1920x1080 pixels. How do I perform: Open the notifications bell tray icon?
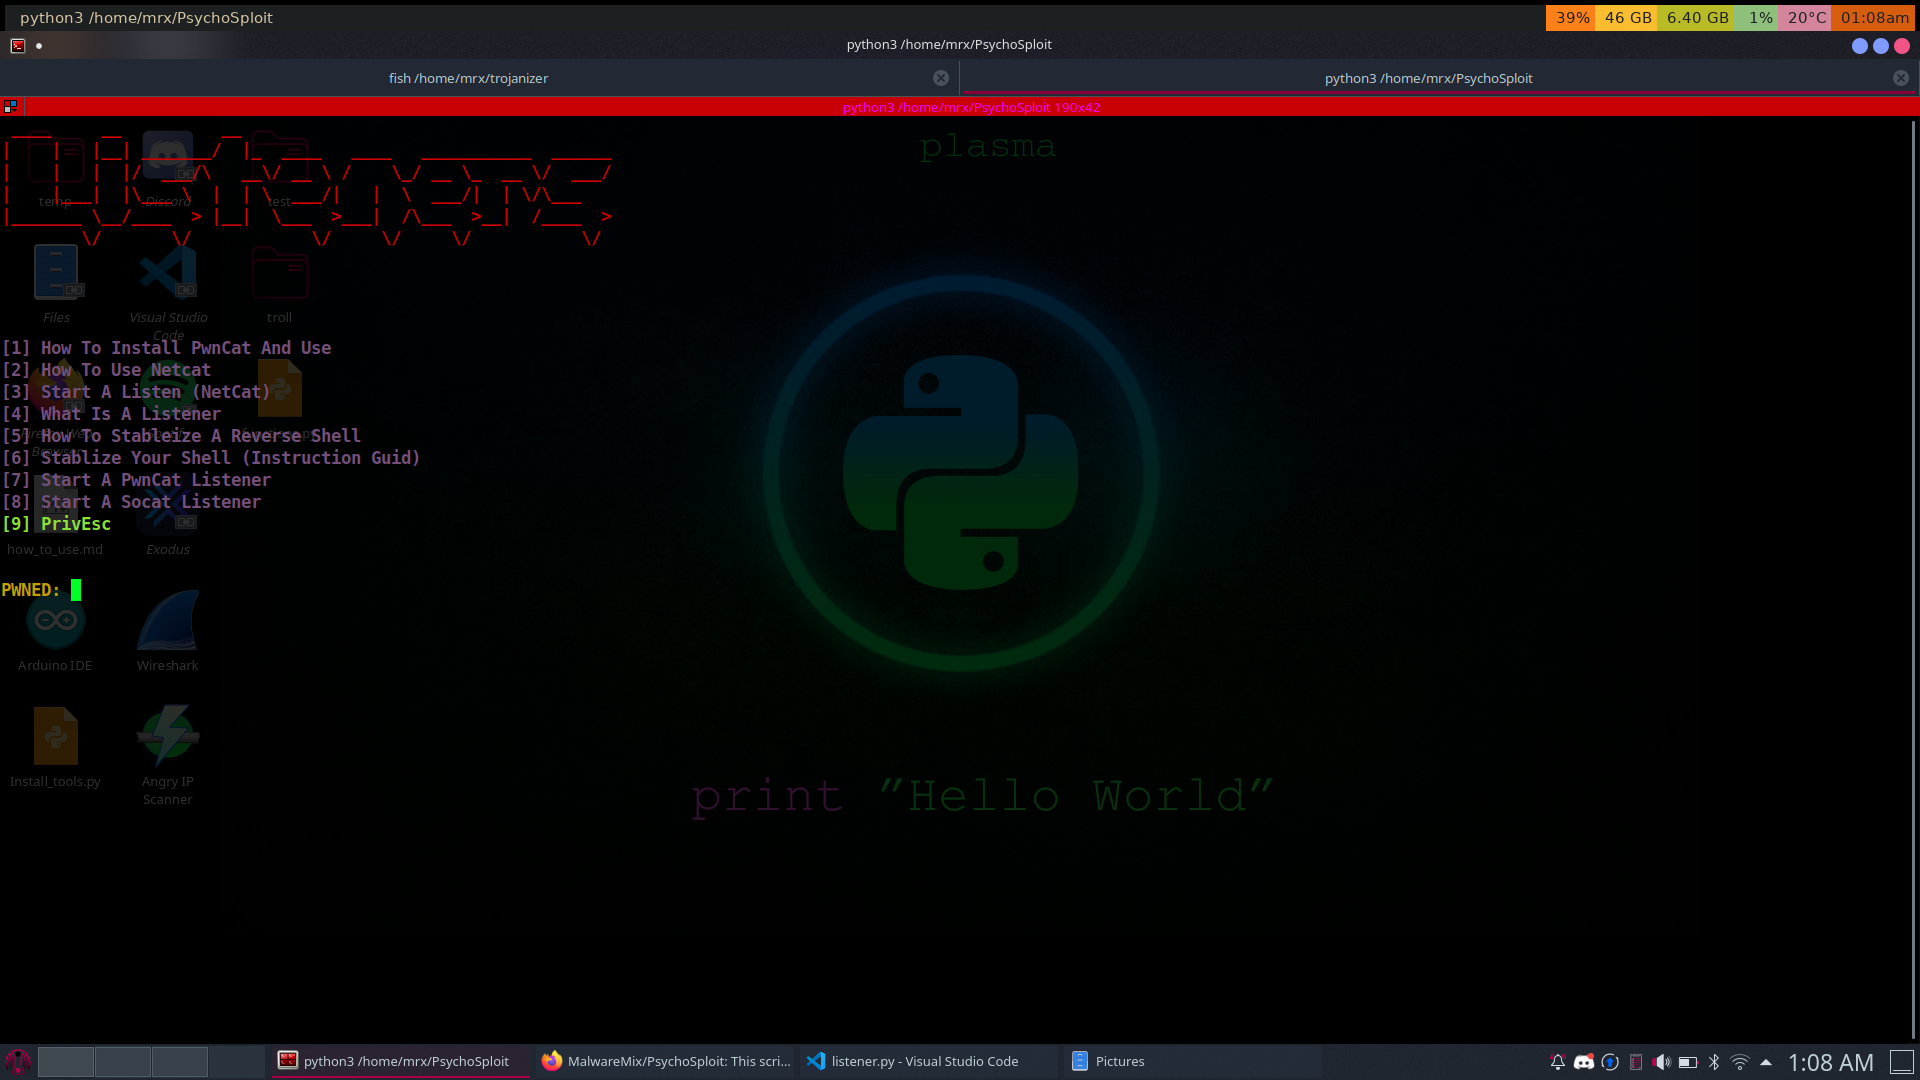click(x=1557, y=1062)
